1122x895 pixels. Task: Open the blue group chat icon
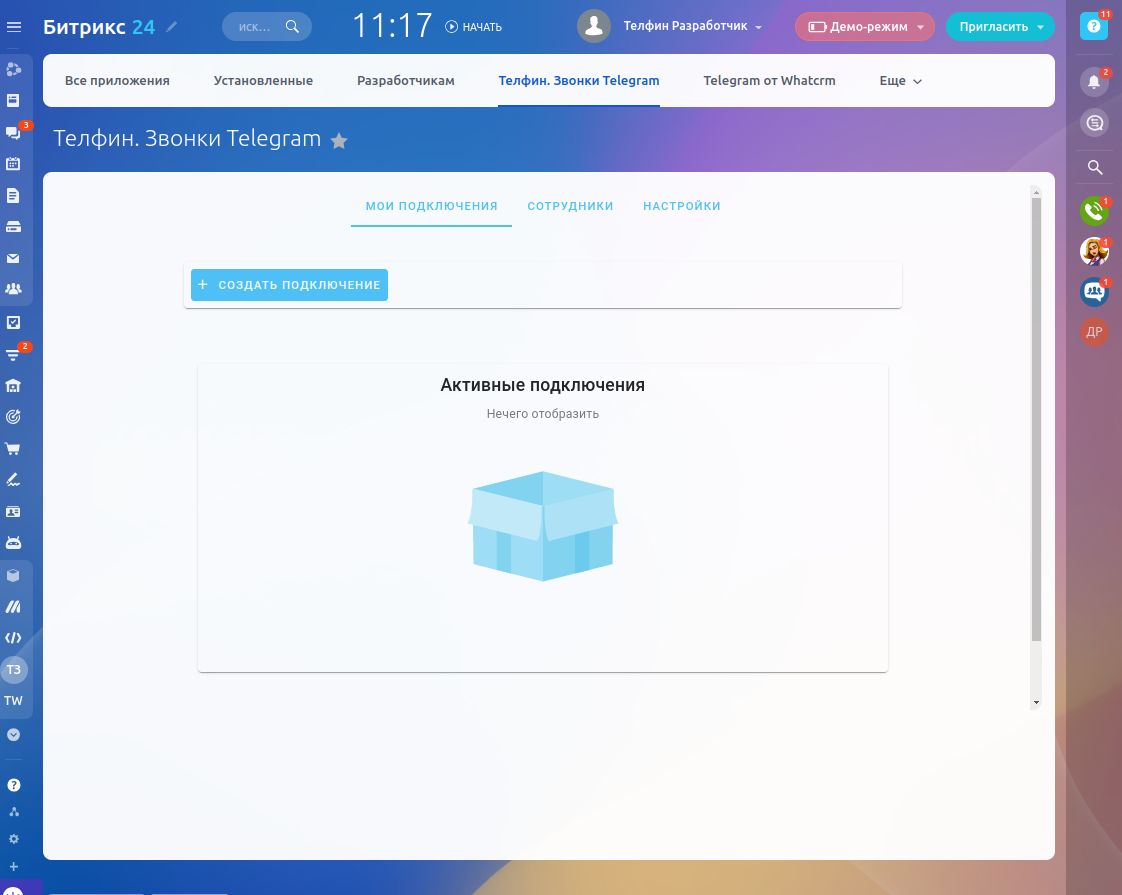coord(1094,291)
